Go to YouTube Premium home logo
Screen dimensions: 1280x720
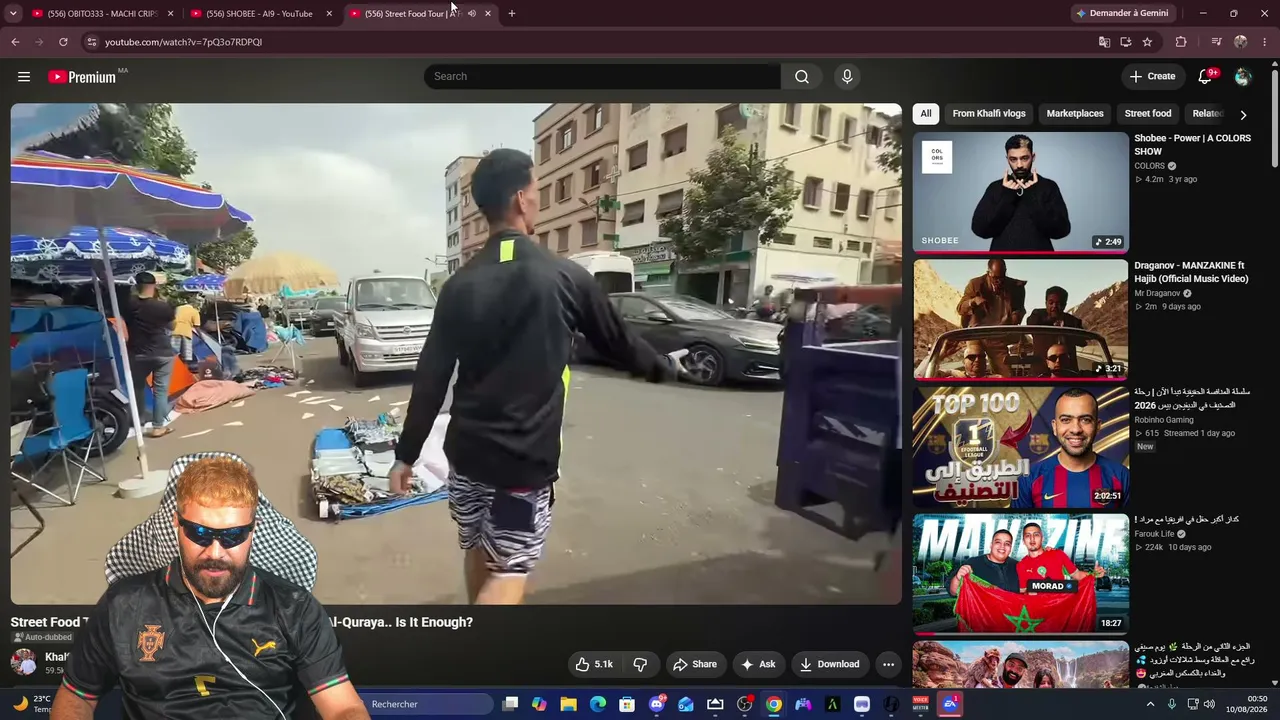point(82,77)
